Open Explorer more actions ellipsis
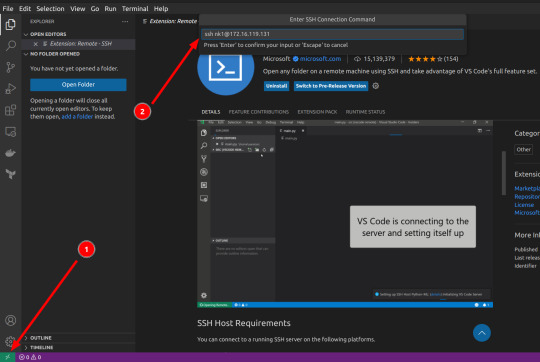This screenshot has width=540, height=362. pyautogui.click(x=125, y=21)
